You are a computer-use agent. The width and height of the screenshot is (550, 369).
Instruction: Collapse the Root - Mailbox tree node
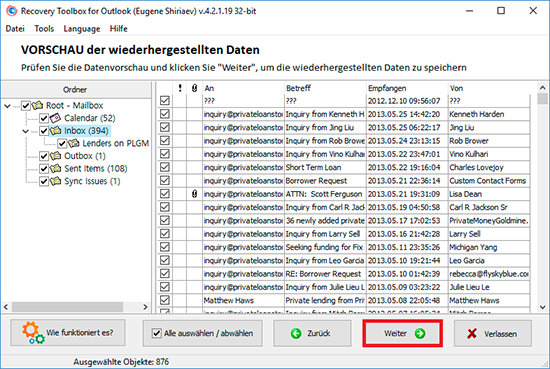[x=7, y=106]
